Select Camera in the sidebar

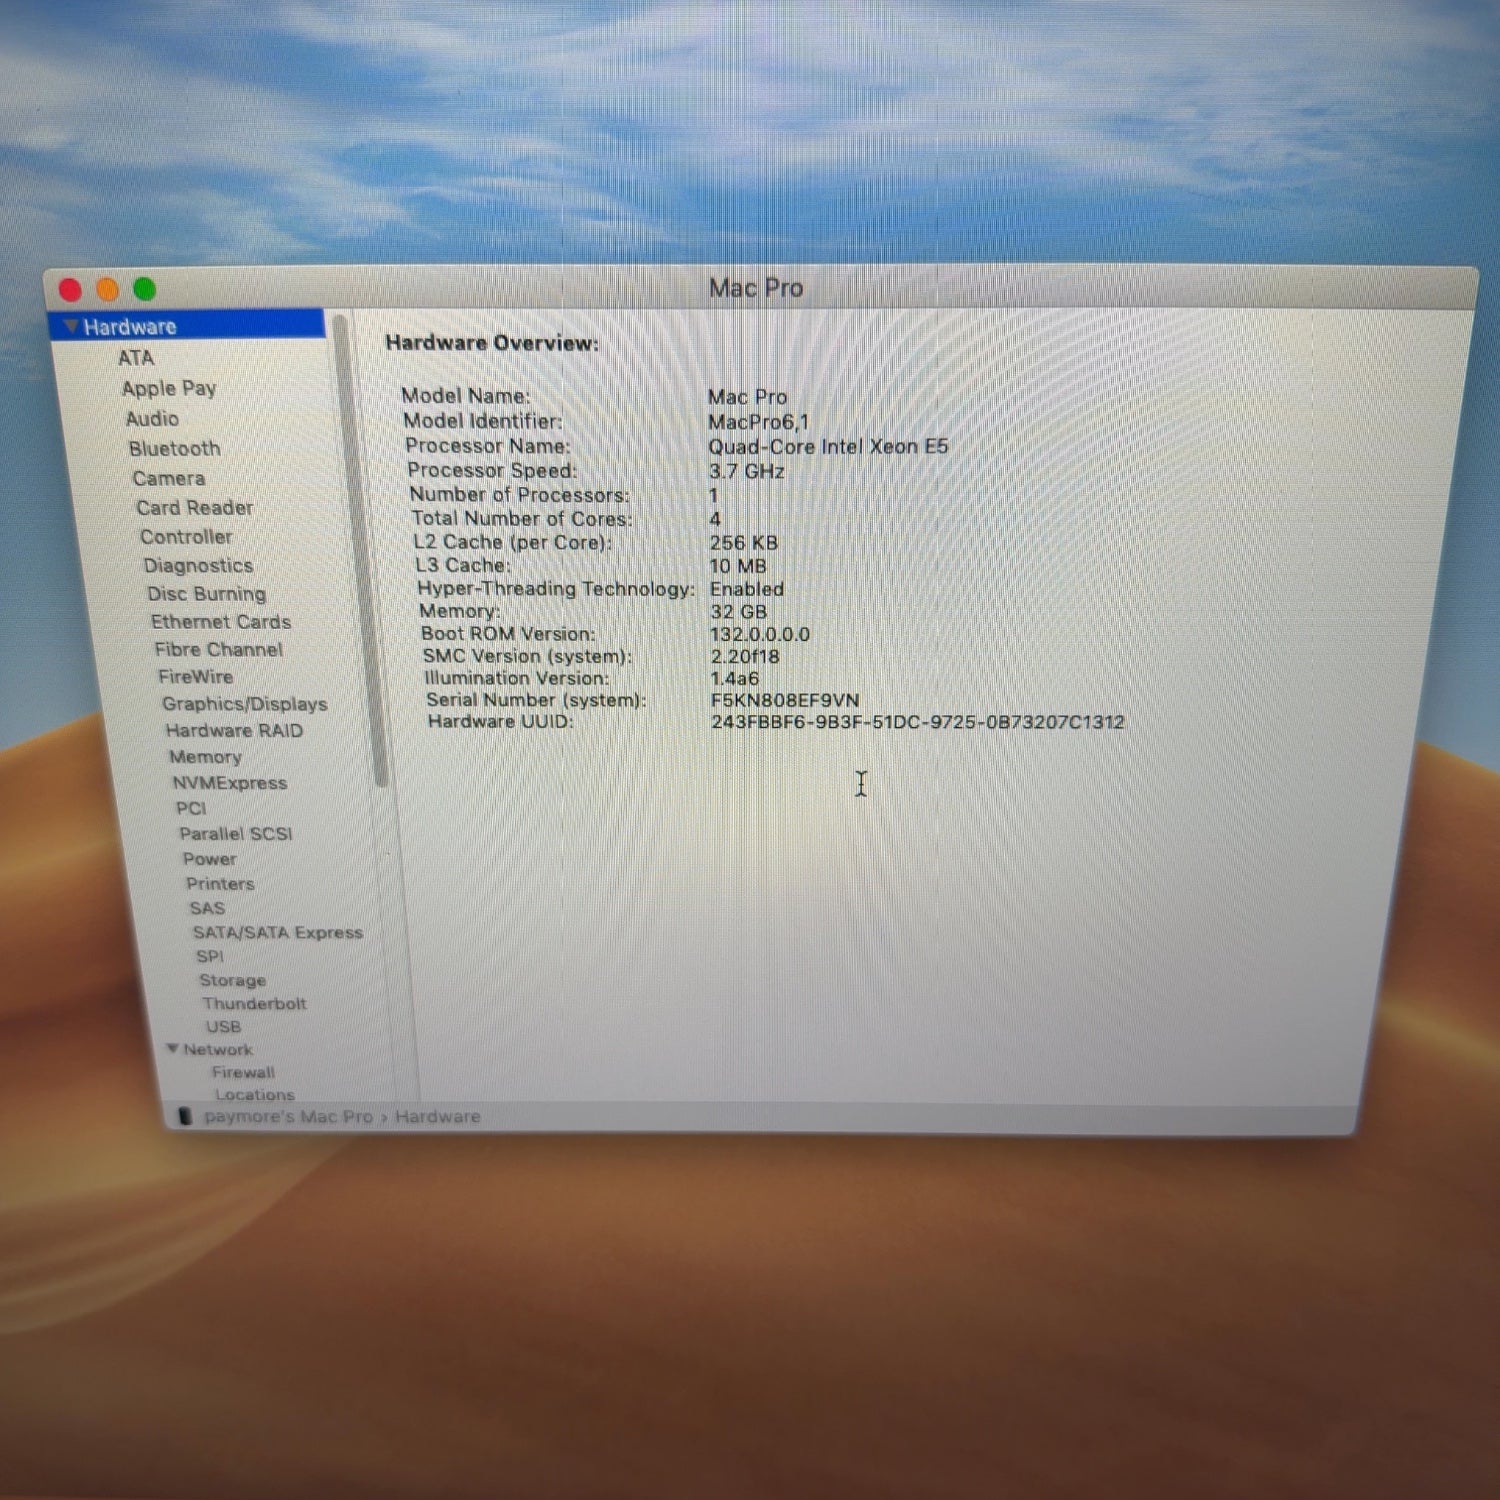pyautogui.click(x=168, y=479)
